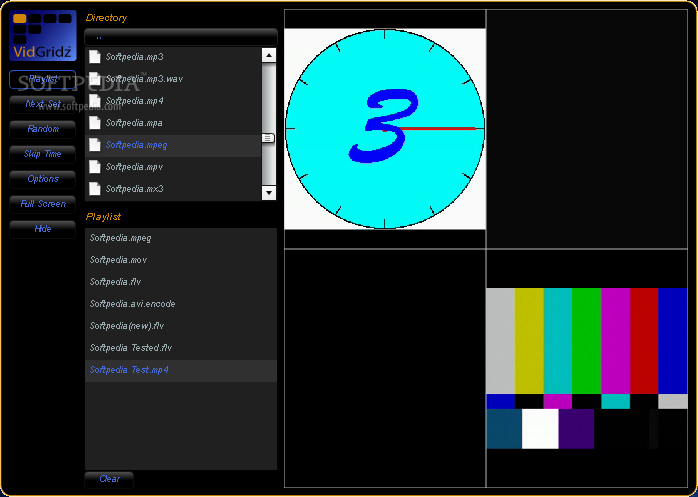Go up via the '..' directory entry

pyautogui.click(x=181, y=37)
